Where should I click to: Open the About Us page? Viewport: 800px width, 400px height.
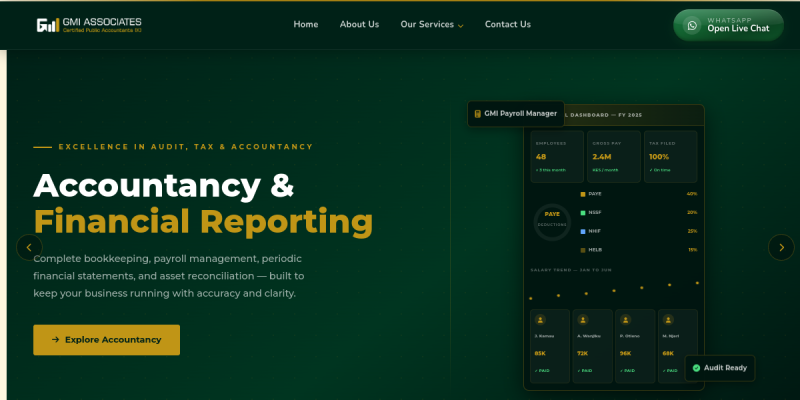[x=359, y=24]
